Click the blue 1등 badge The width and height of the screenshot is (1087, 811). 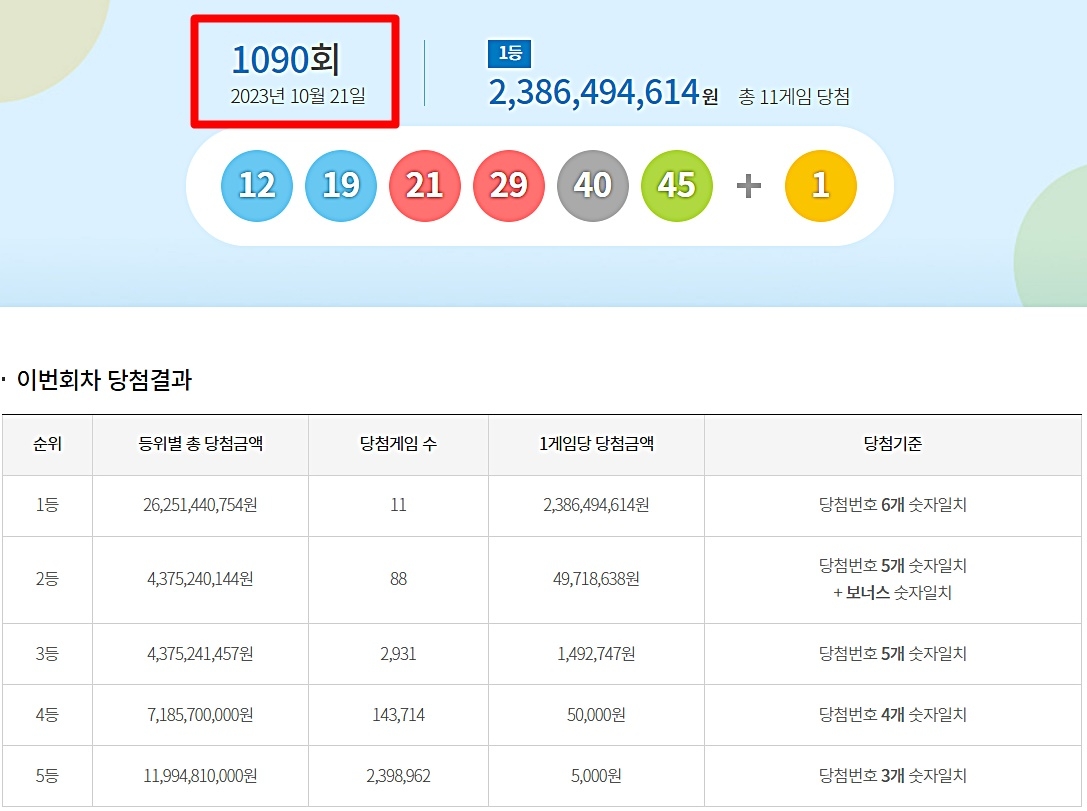point(509,54)
